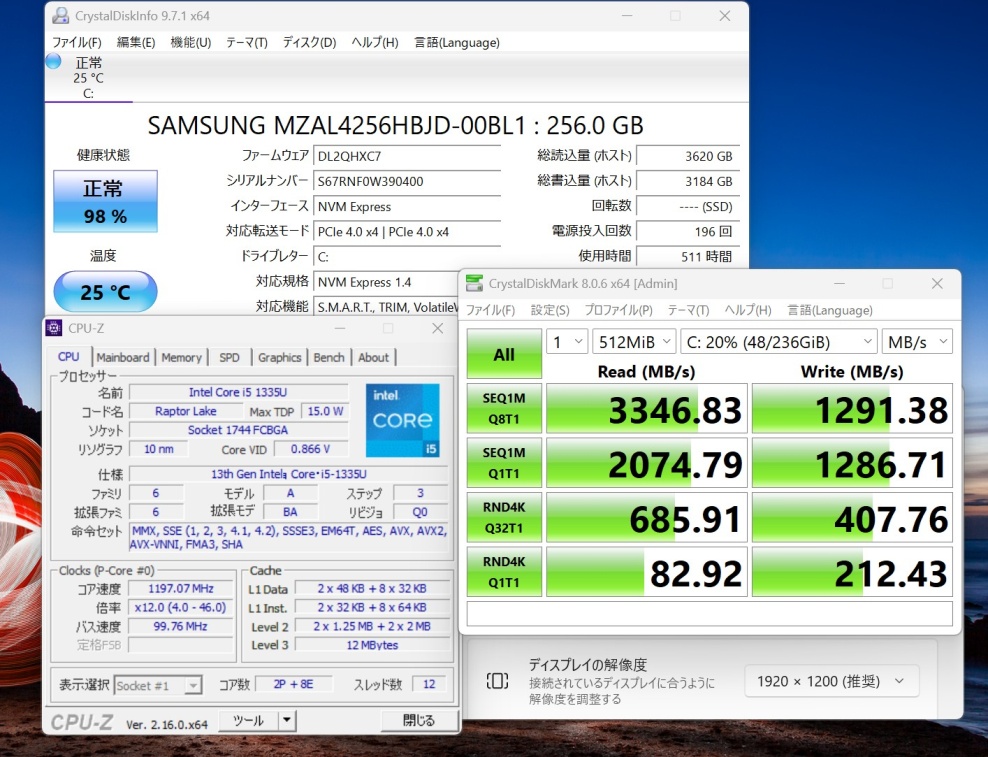The image size is (988, 757).
Task: Click the CrystalDiskInfo title bar app icon
Action: point(61,16)
